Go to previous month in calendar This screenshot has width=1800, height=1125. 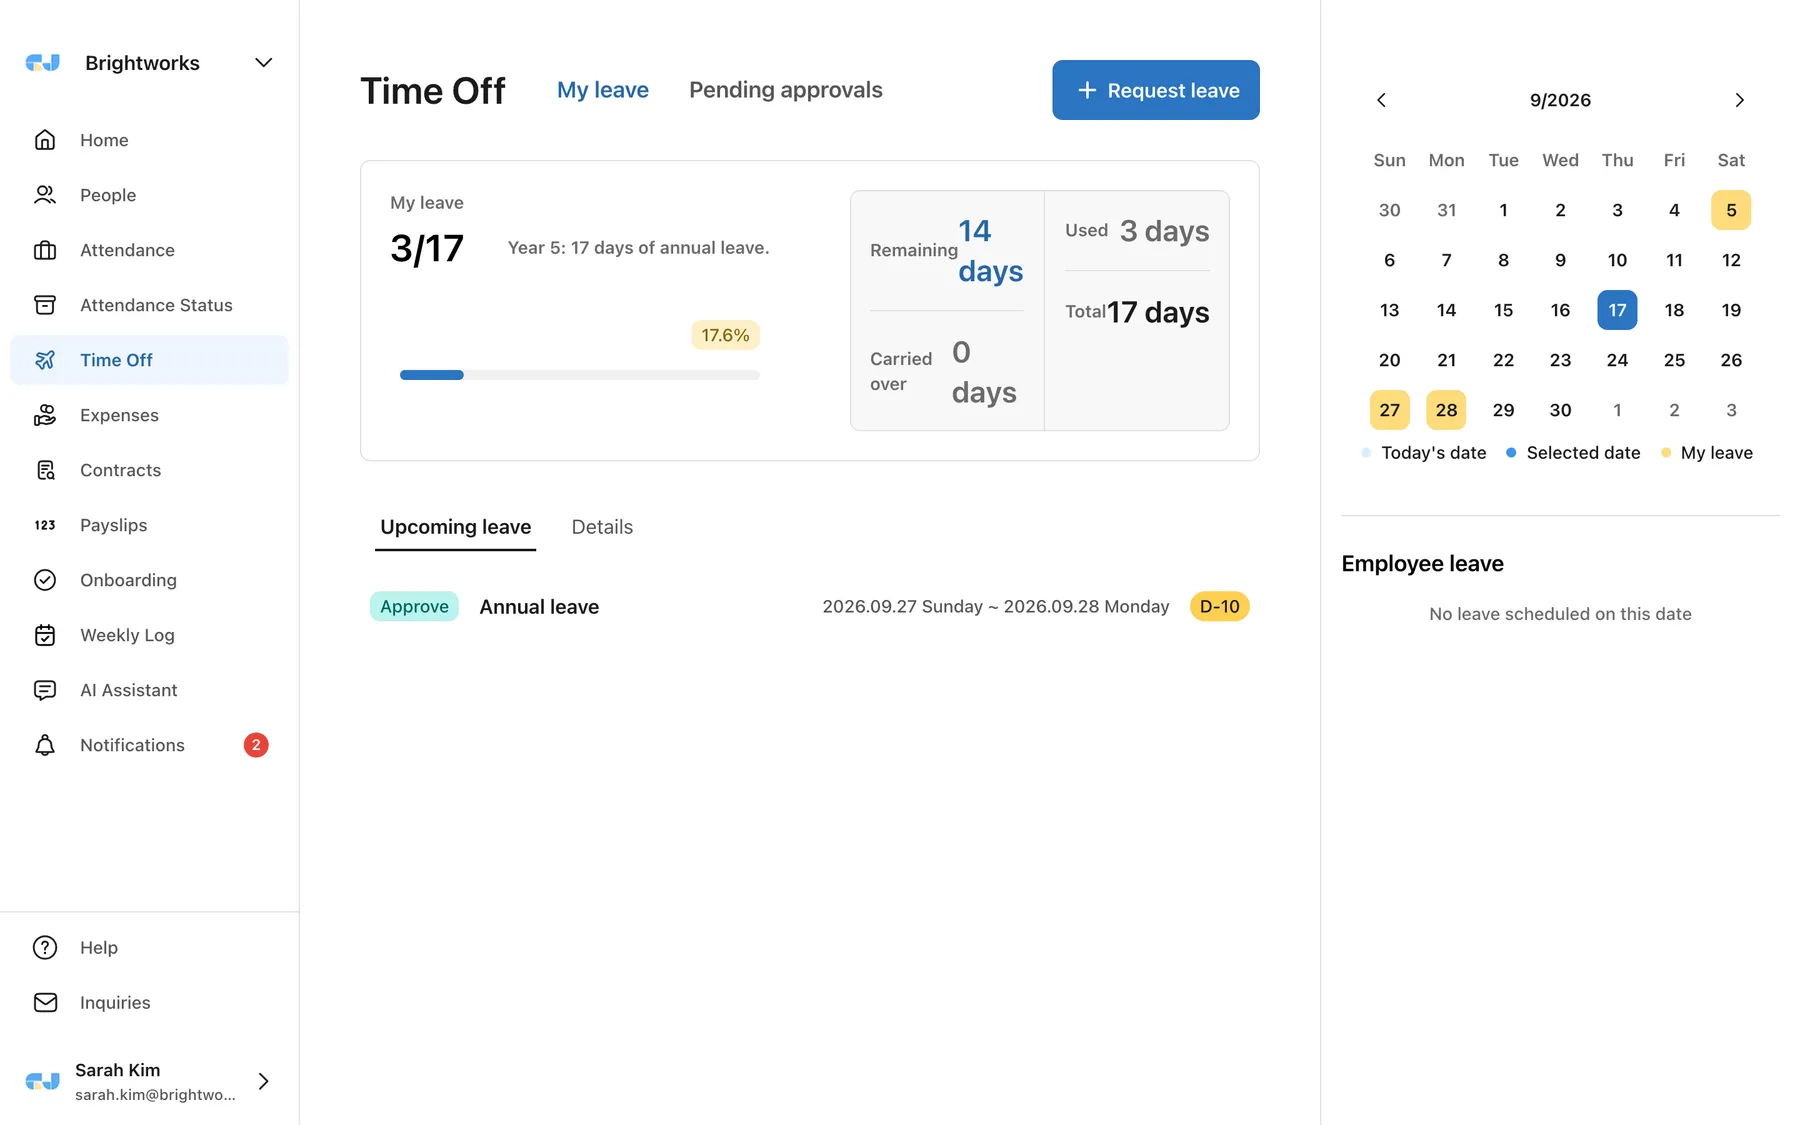(x=1382, y=100)
